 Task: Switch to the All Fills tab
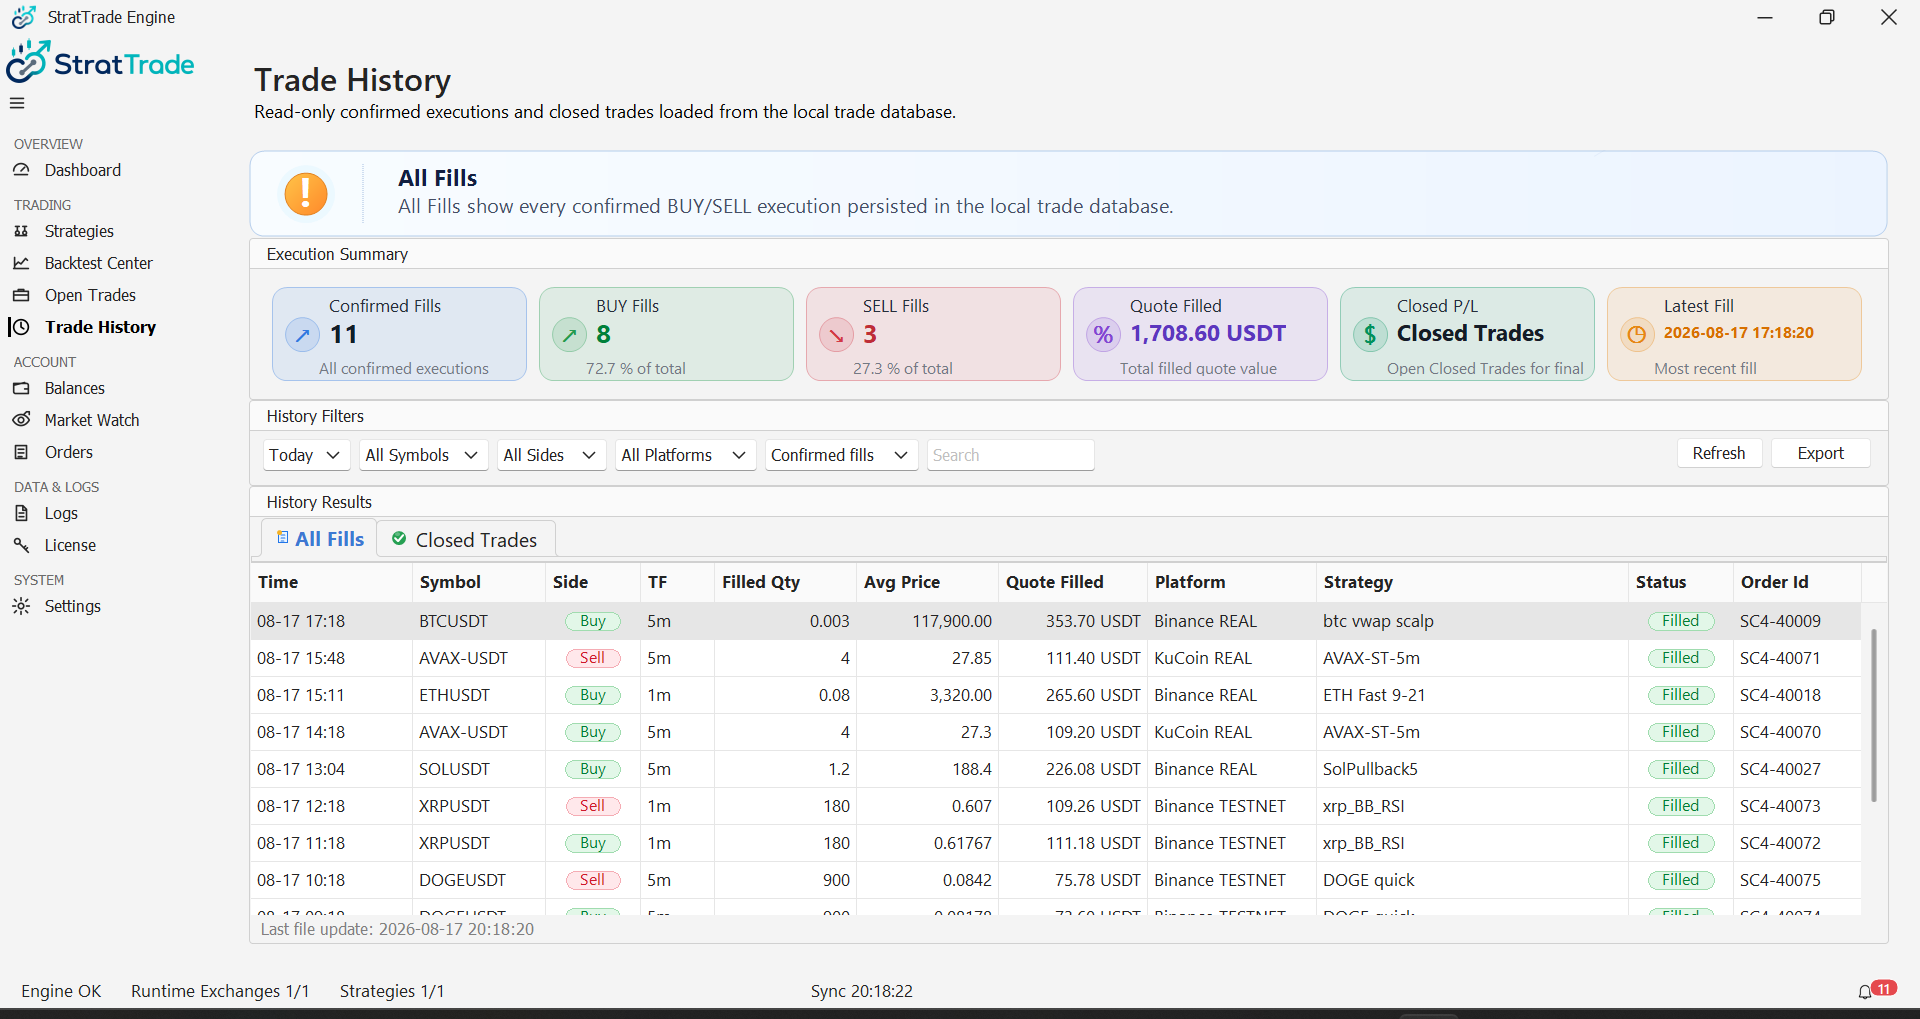click(320, 539)
